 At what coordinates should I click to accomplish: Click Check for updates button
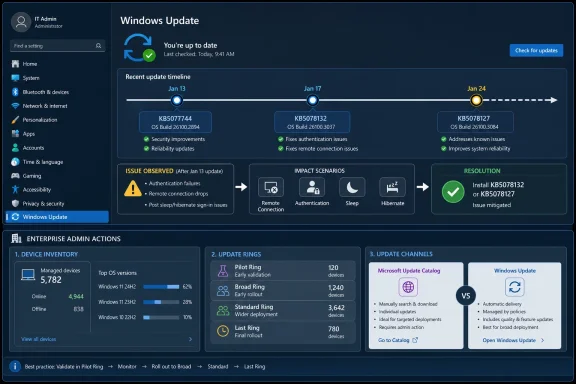point(536,50)
